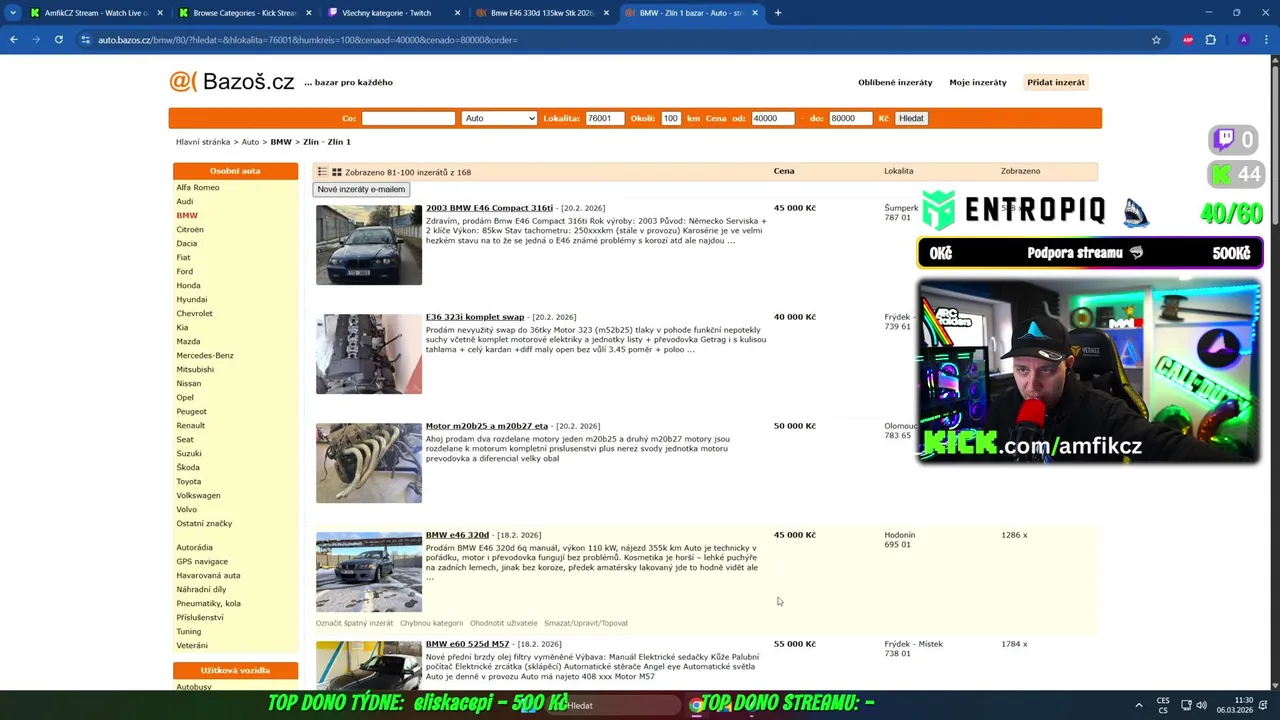Viewport: 1280px width, 720px height.
Task: Select Alfa Romeo in the brand sidebar
Action: click(x=198, y=187)
